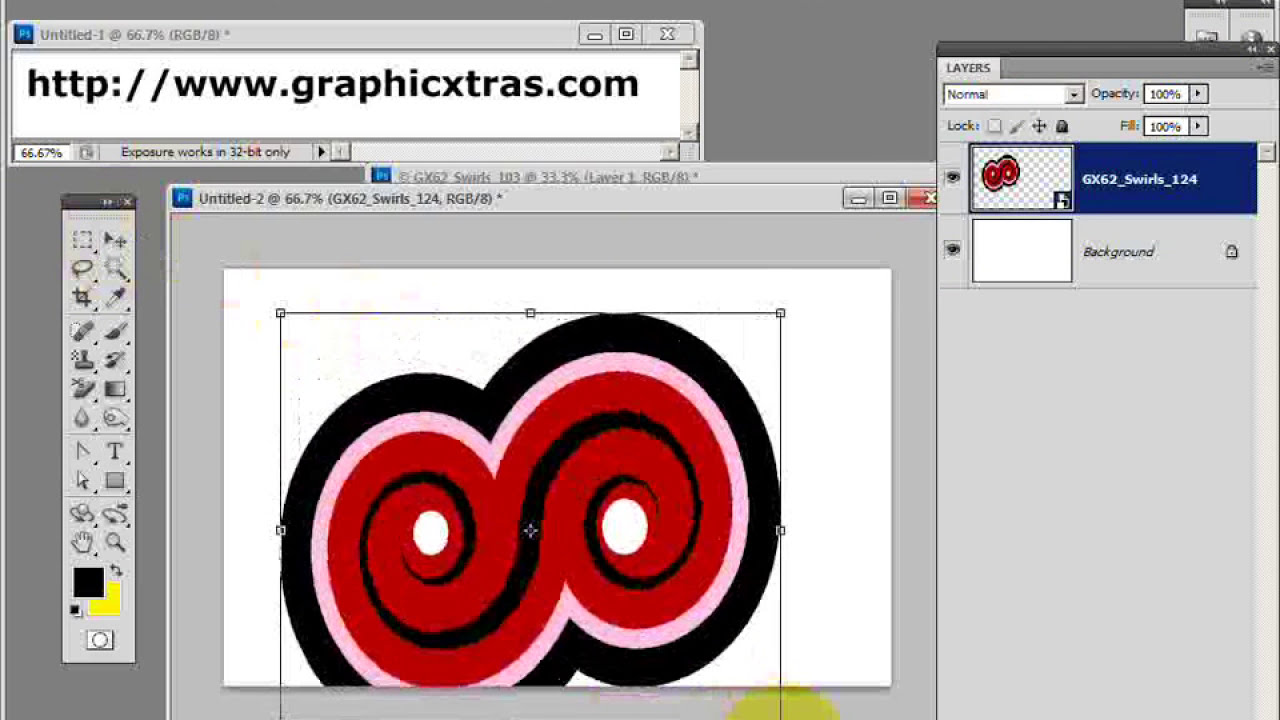Hide the Background layer
The width and height of the screenshot is (1280, 720).
[953, 250]
